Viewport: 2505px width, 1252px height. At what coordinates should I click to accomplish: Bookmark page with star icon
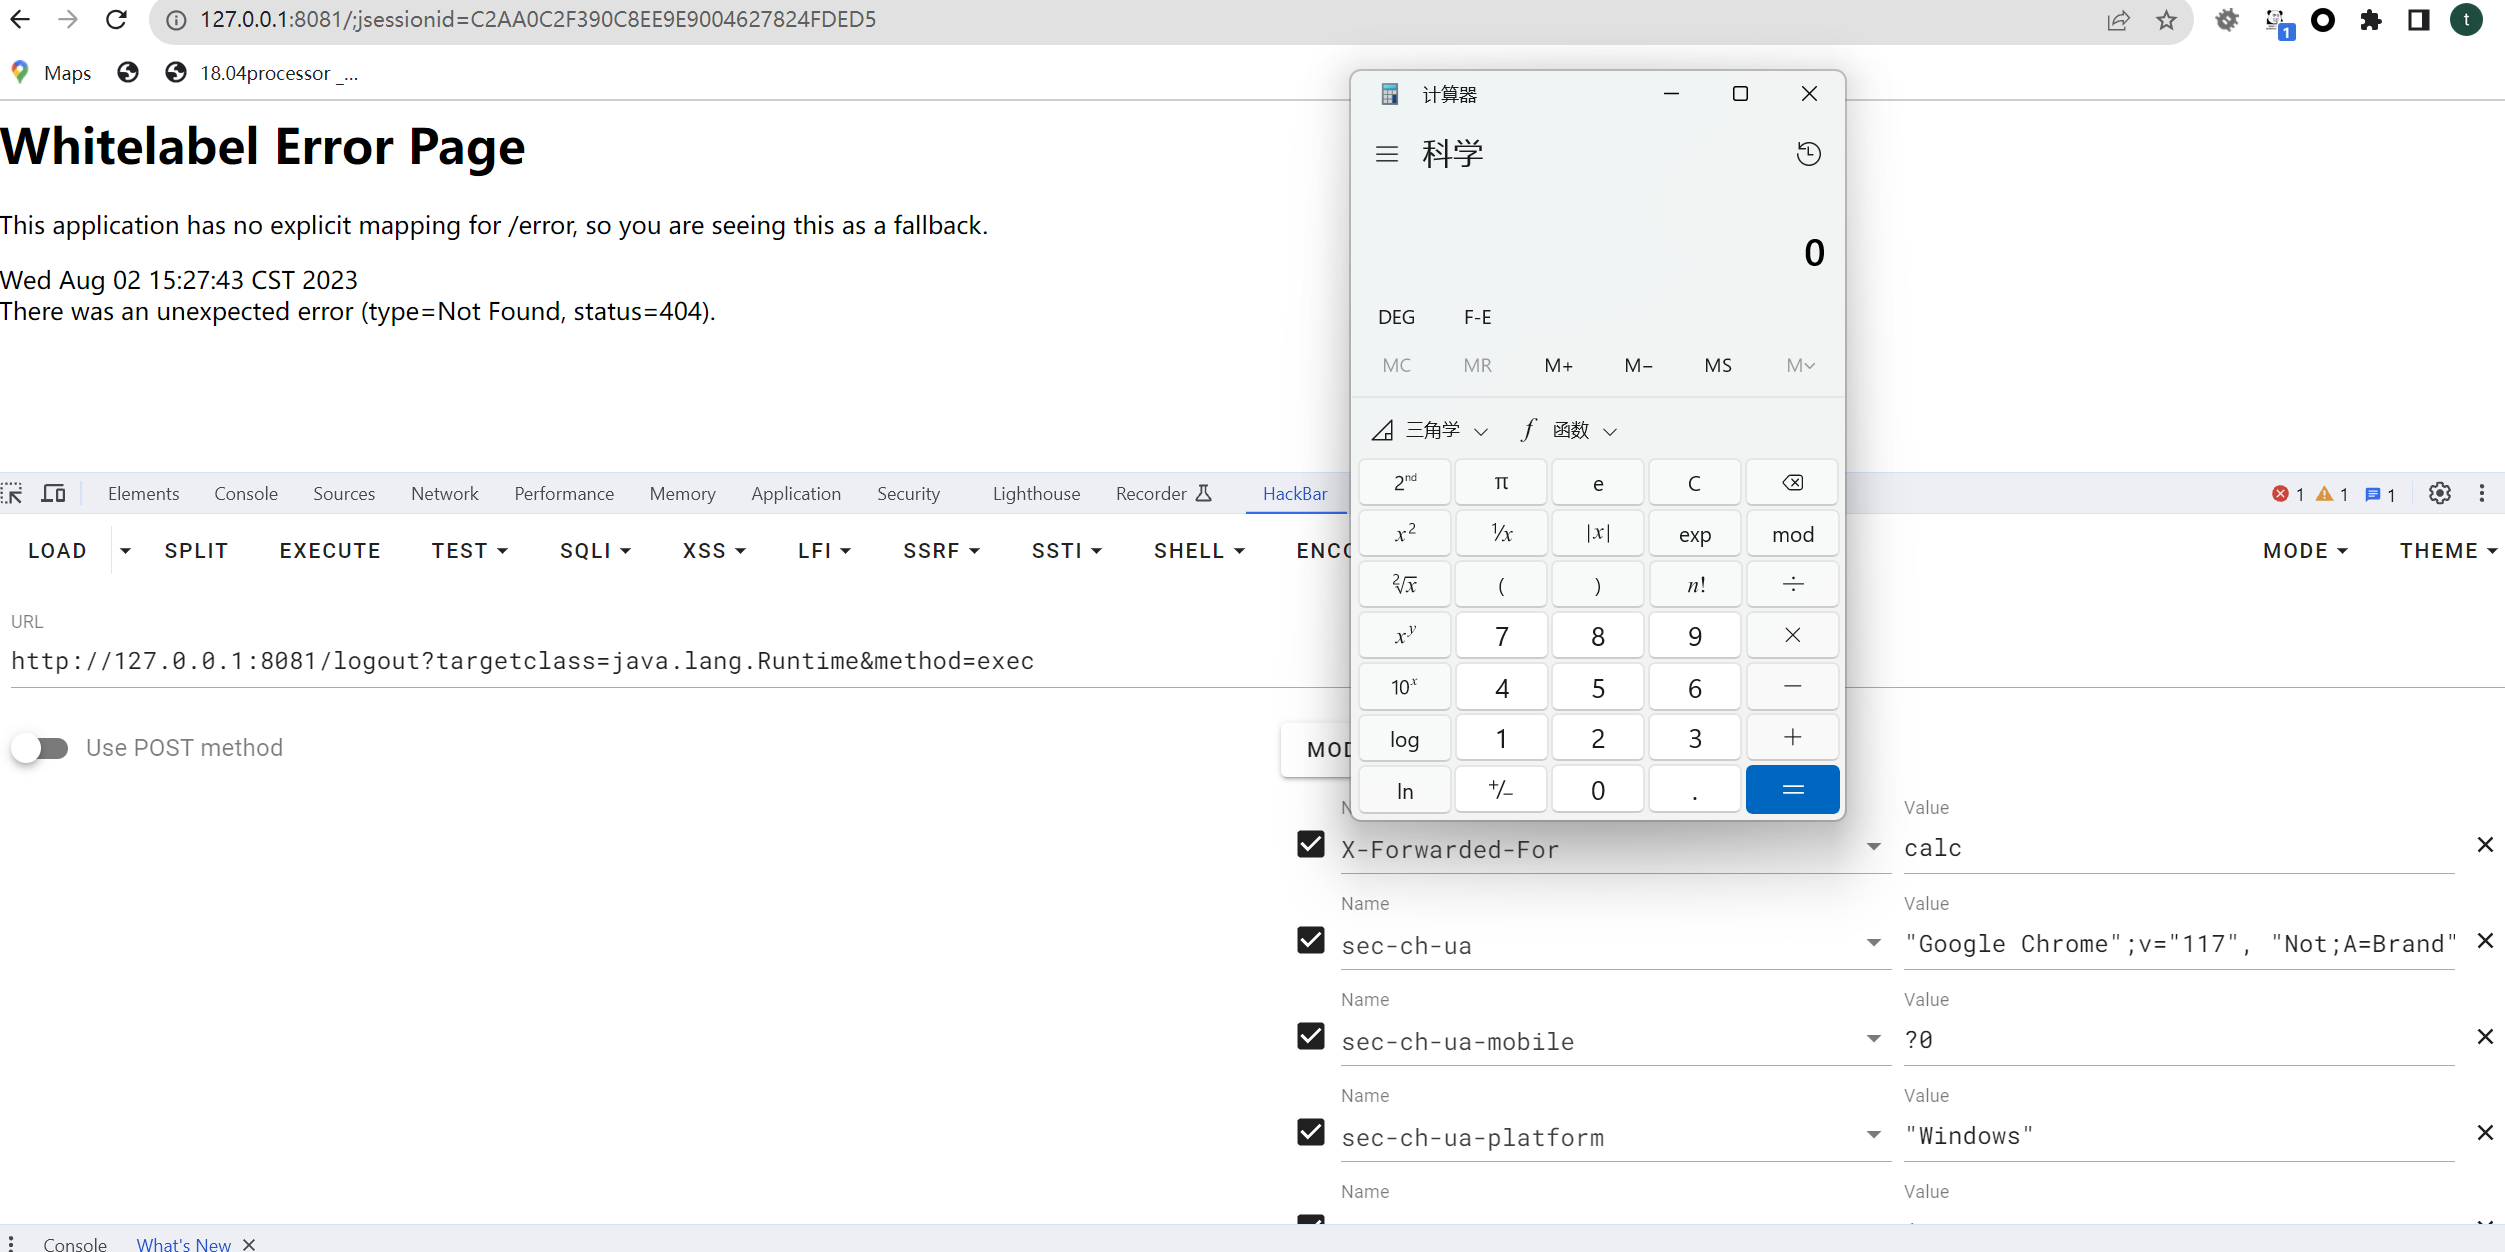(x=2165, y=20)
